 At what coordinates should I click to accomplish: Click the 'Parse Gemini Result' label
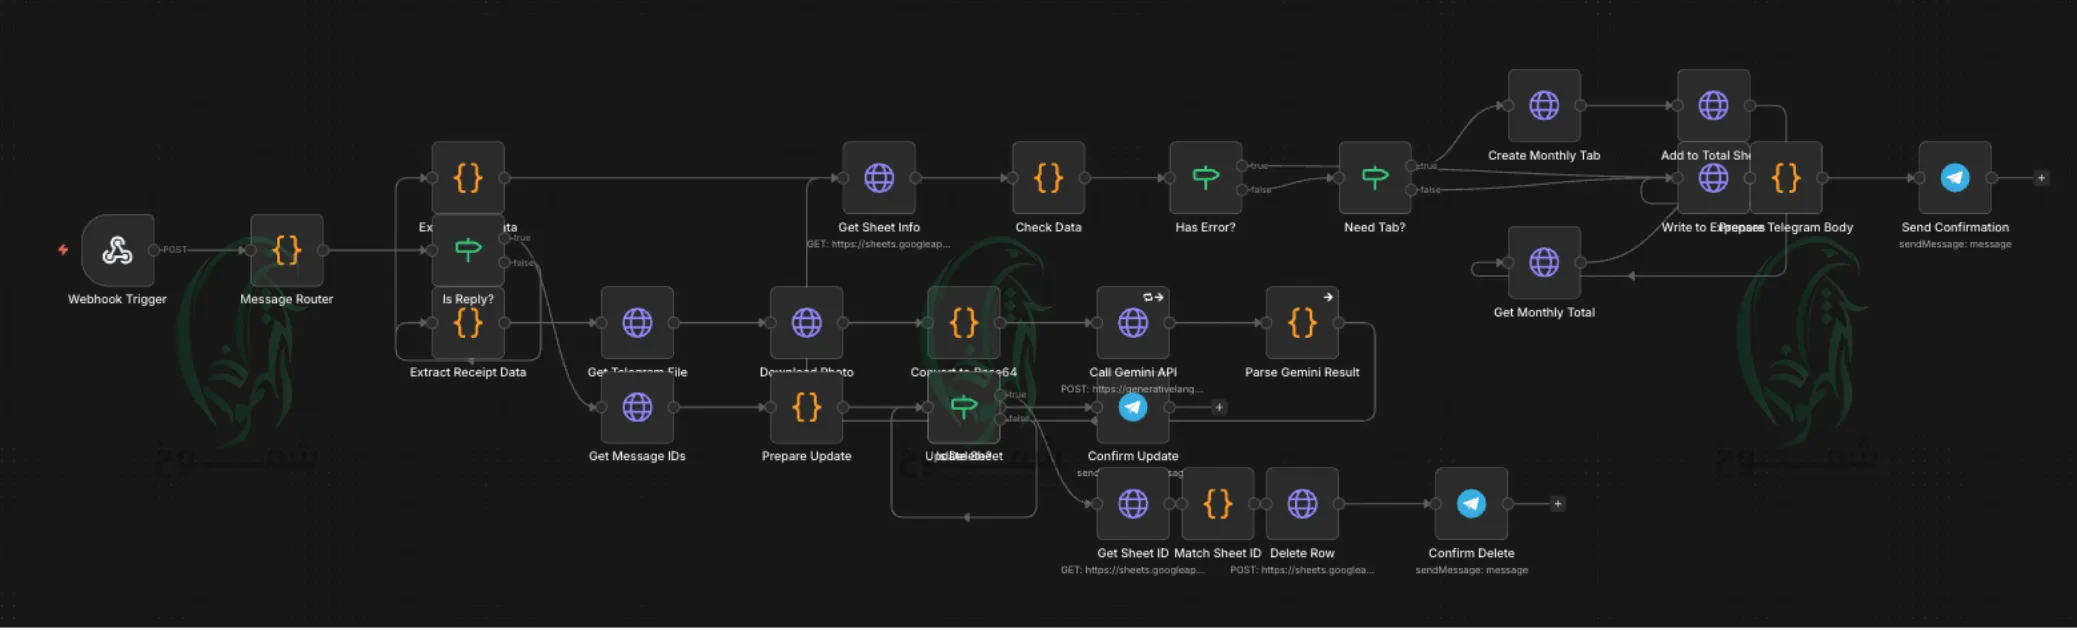(1302, 372)
